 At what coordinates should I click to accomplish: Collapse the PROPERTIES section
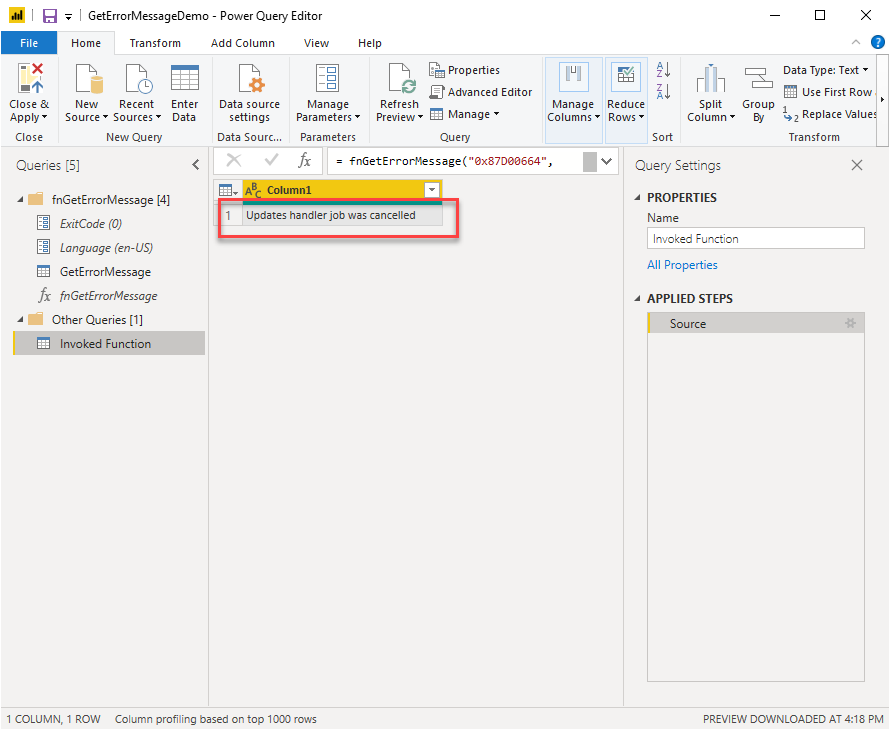pos(637,198)
